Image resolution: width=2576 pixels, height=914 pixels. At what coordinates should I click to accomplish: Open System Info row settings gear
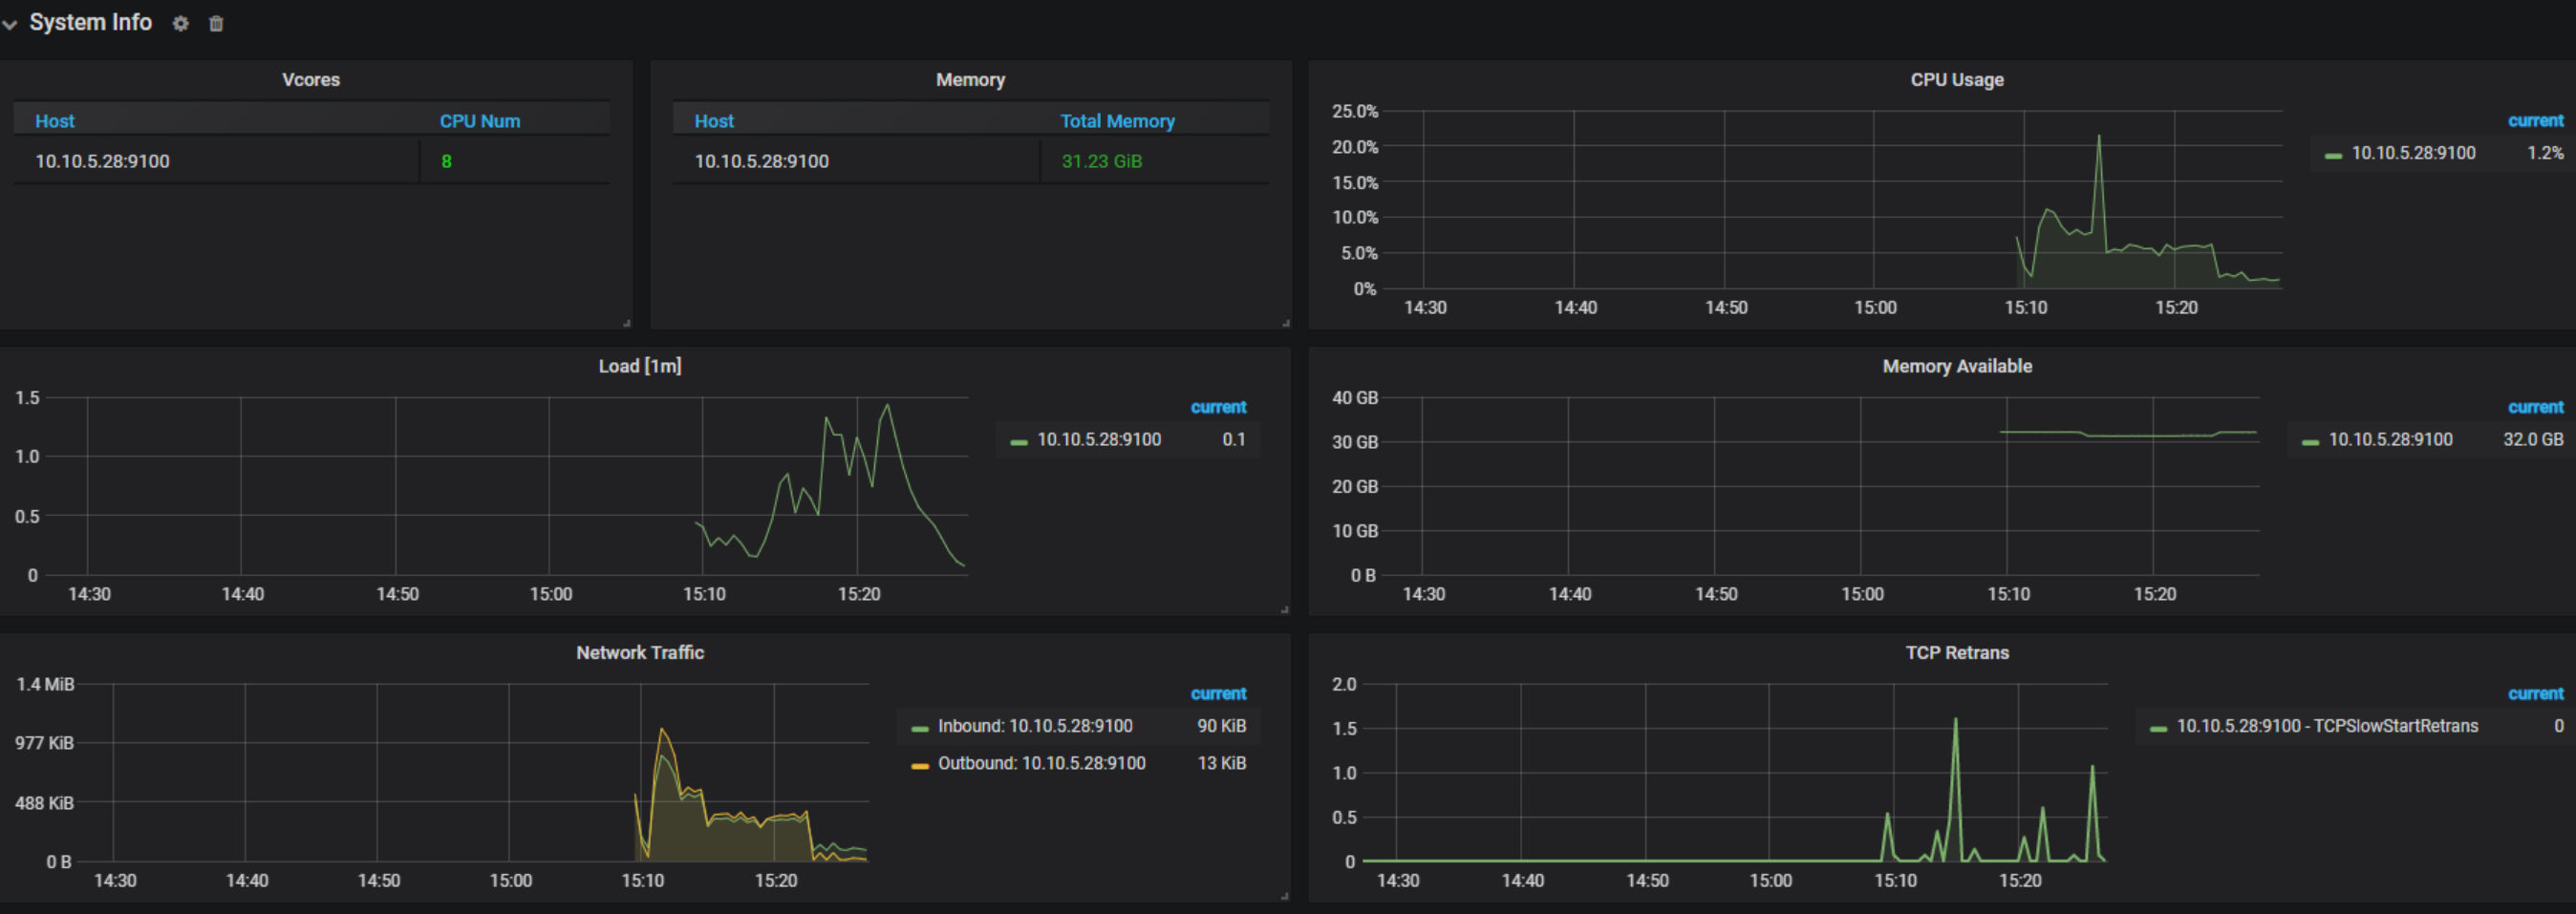coord(180,23)
